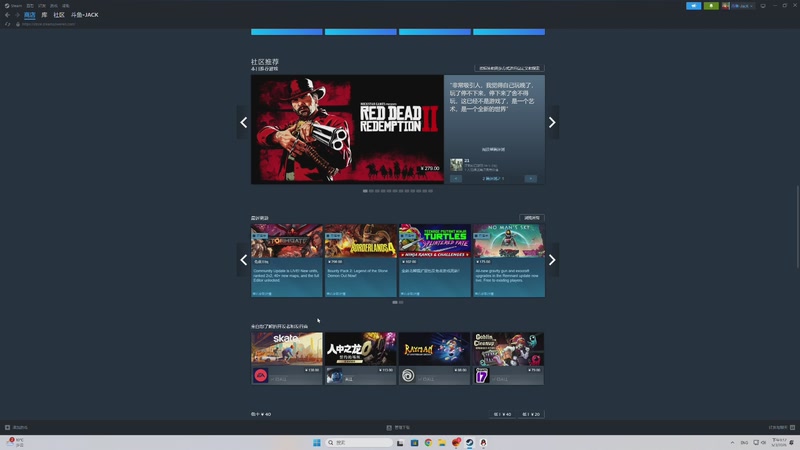Open the Steam menu in the menu bar
Image resolution: width=800 pixels, height=450 pixels.
coord(14,6)
